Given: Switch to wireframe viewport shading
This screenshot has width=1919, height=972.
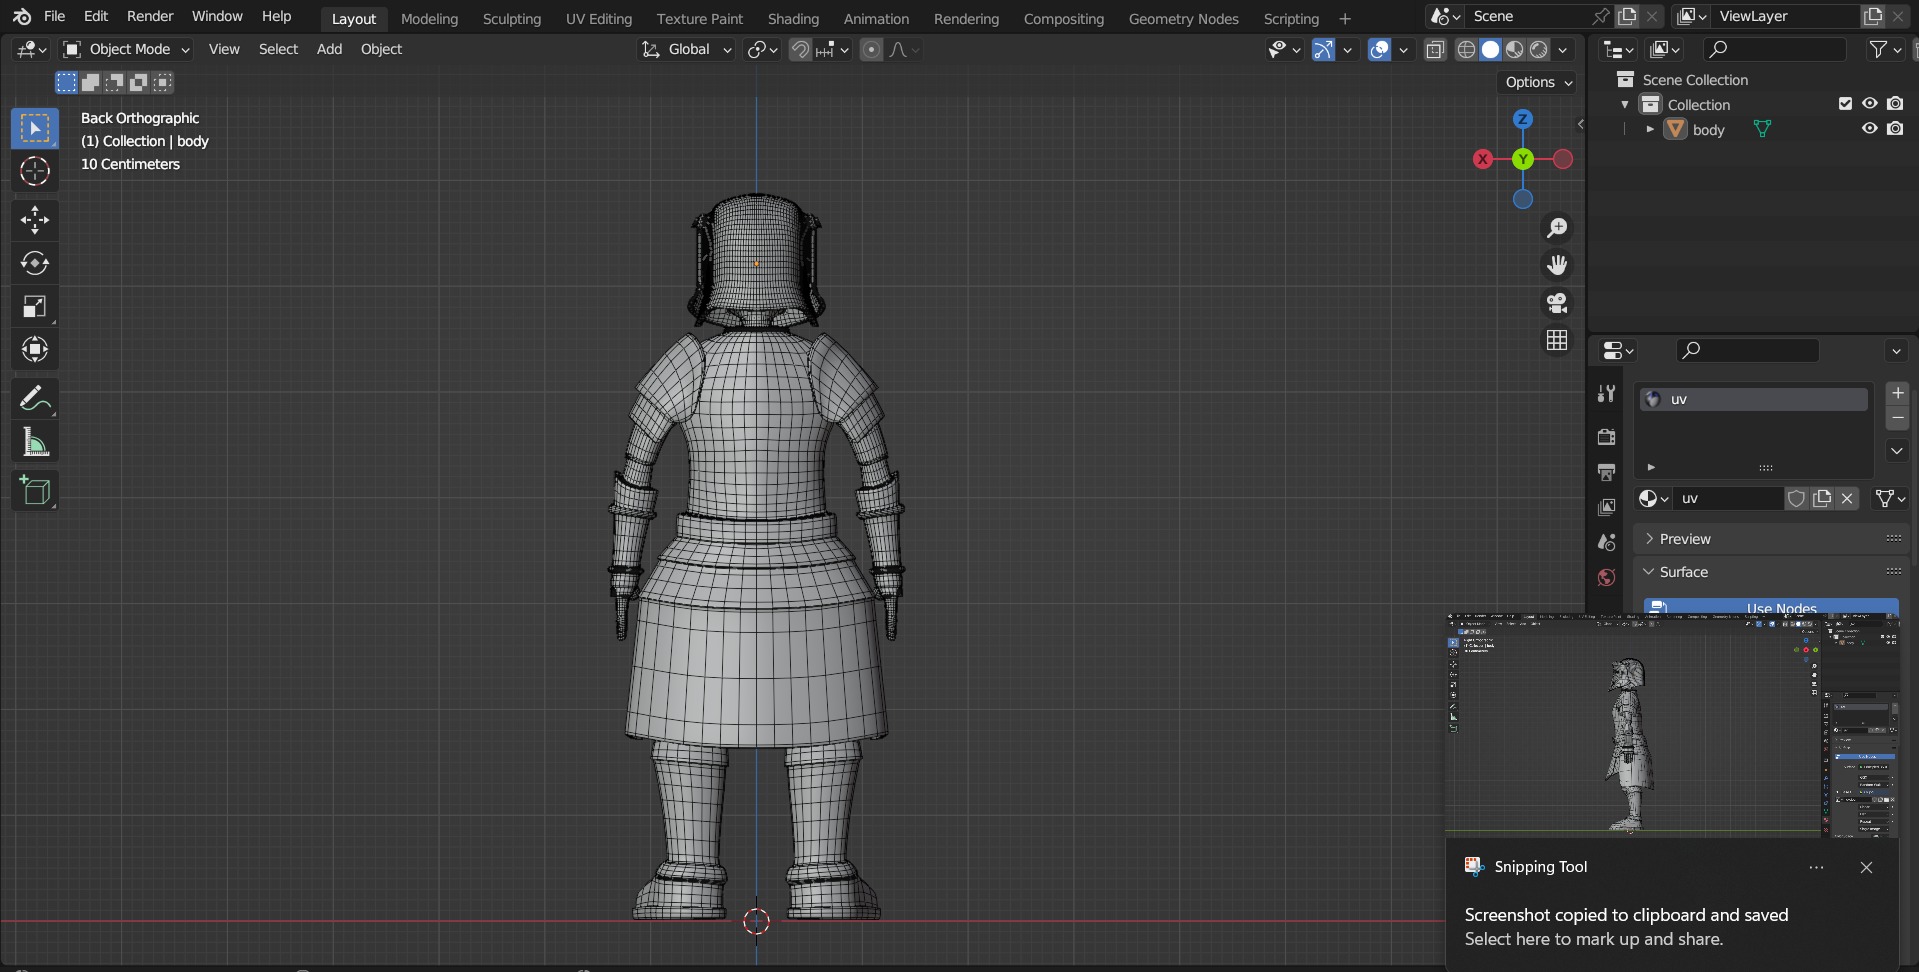Looking at the screenshot, I should point(1466,50).
